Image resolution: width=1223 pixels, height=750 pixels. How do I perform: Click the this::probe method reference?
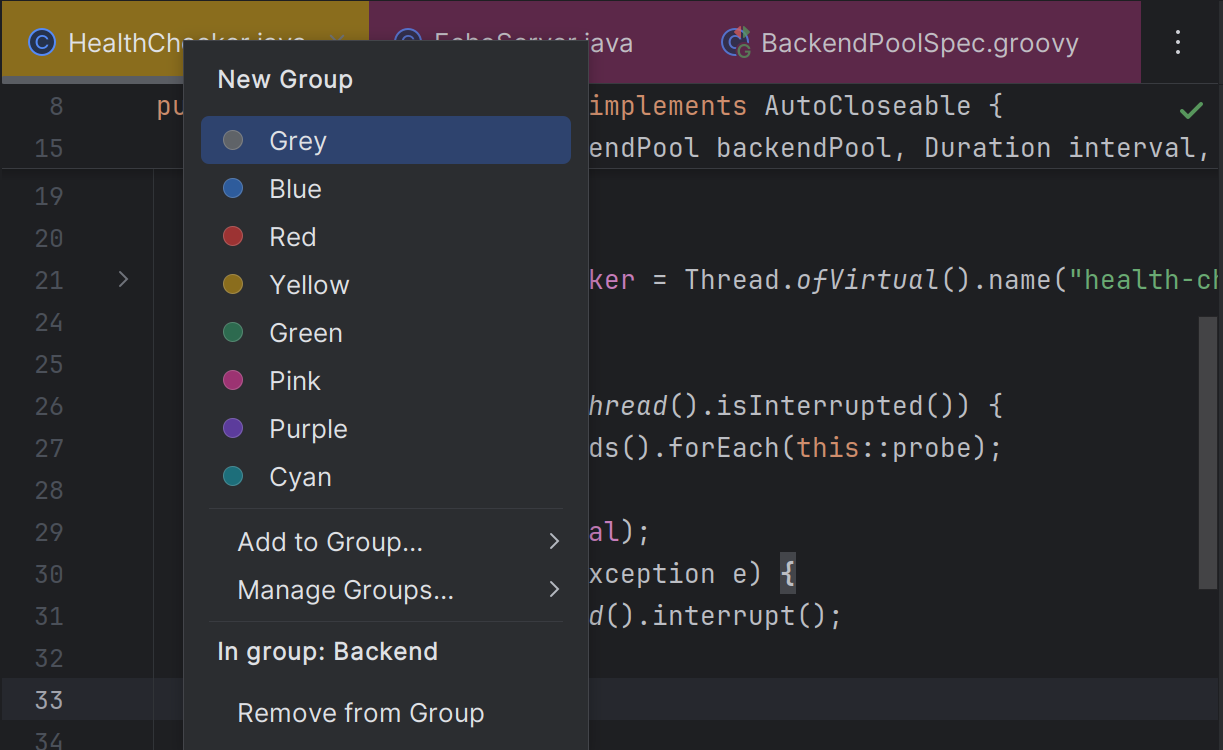[884, 448]
